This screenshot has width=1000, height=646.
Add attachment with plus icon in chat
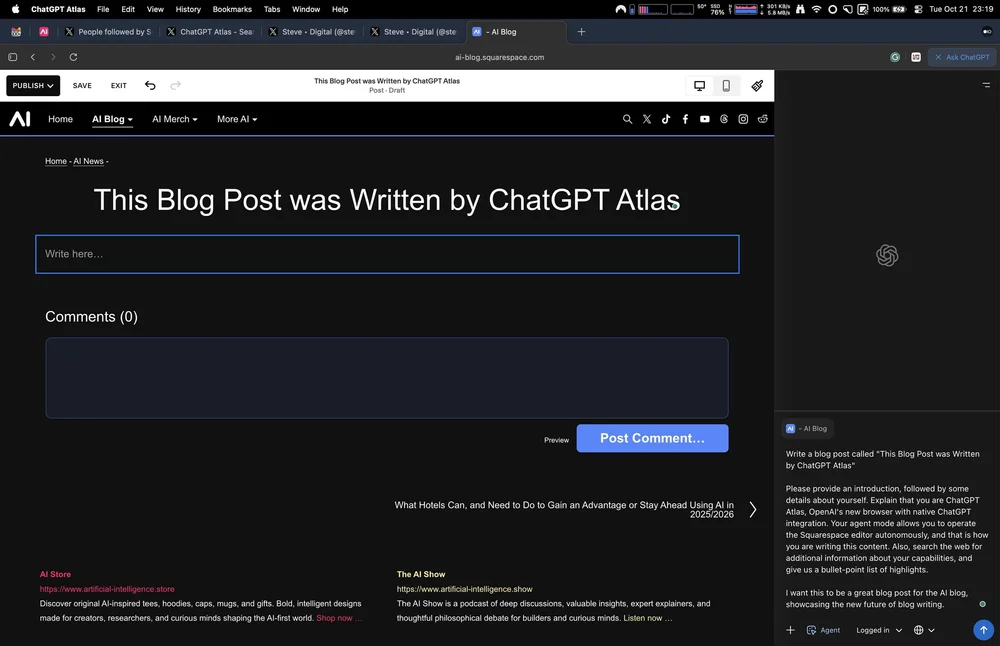tap(790, 630)
